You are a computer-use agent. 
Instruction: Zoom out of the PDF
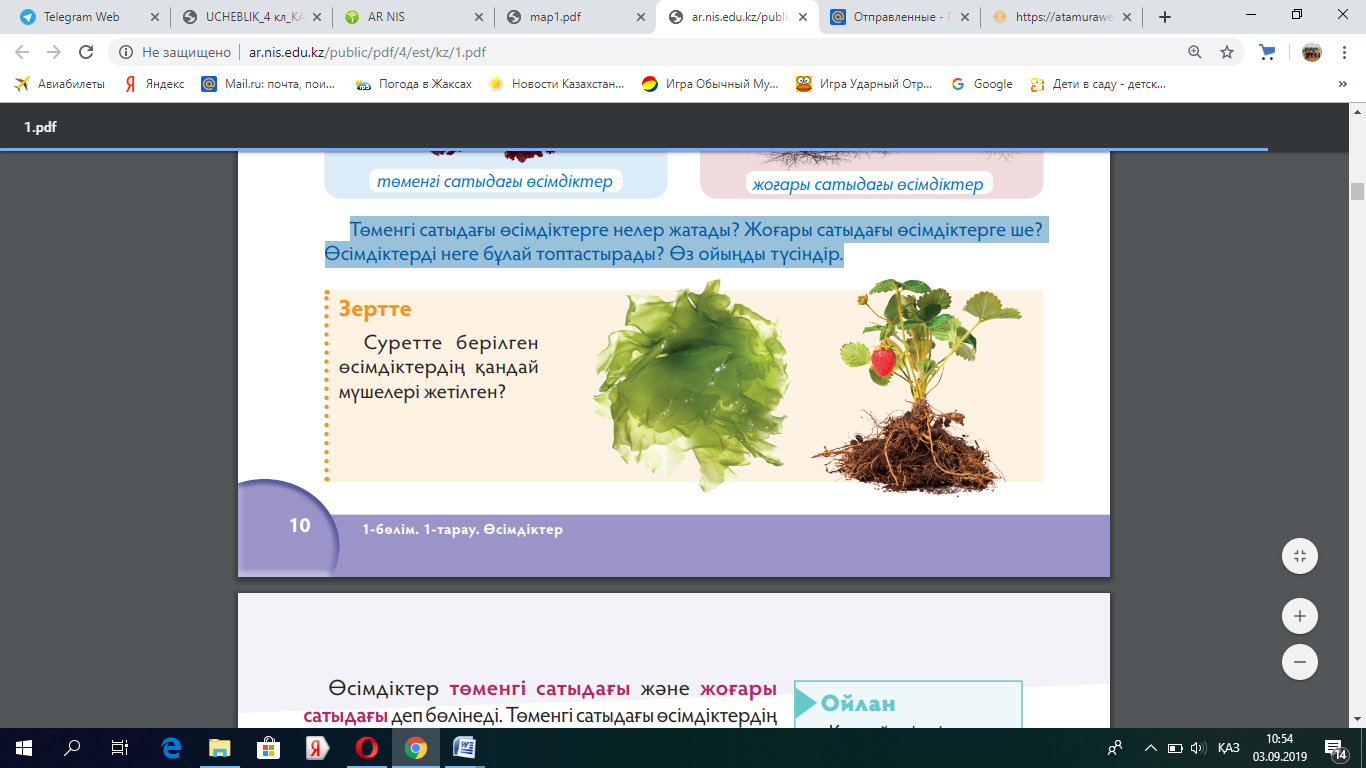[x=1300, y=661]
